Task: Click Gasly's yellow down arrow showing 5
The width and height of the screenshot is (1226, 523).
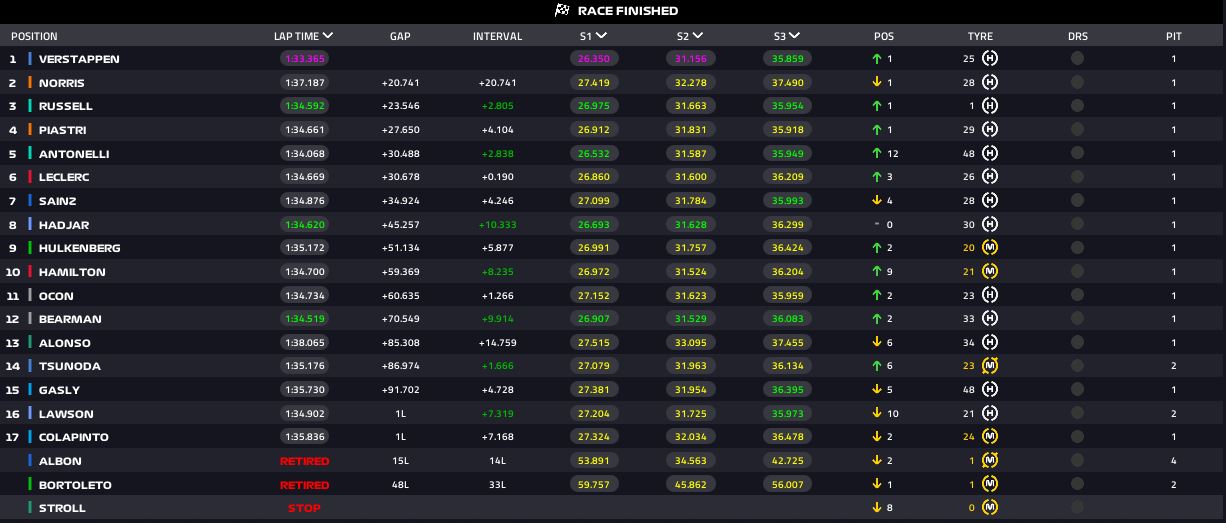Action: click(877, 390)
